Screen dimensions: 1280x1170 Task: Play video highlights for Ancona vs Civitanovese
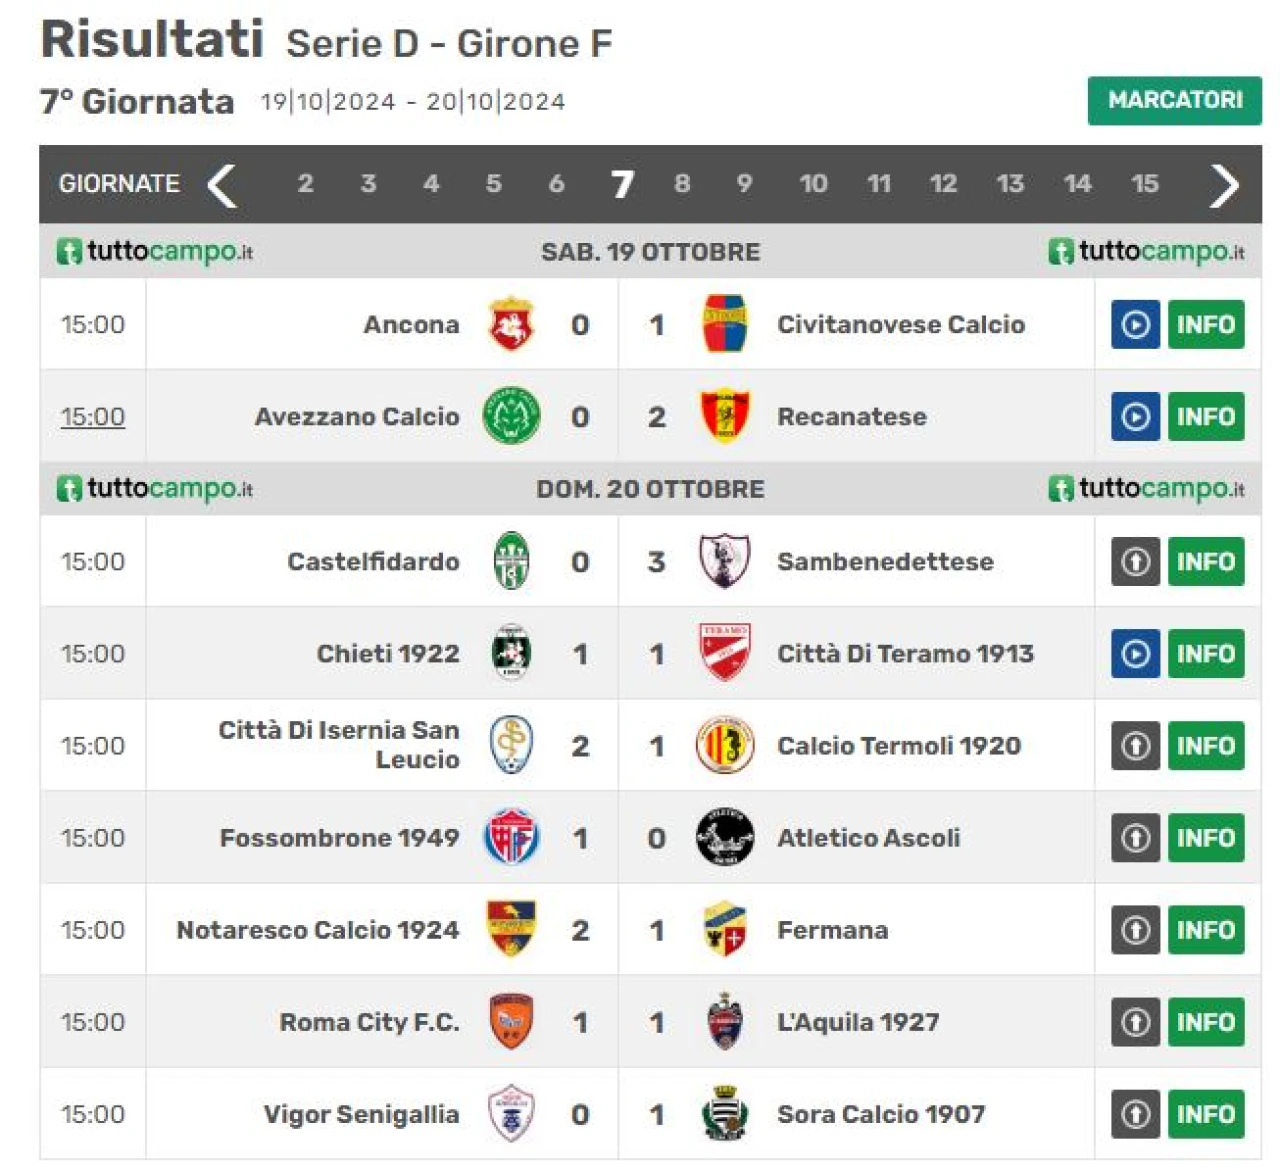[x=1135, y=324]
